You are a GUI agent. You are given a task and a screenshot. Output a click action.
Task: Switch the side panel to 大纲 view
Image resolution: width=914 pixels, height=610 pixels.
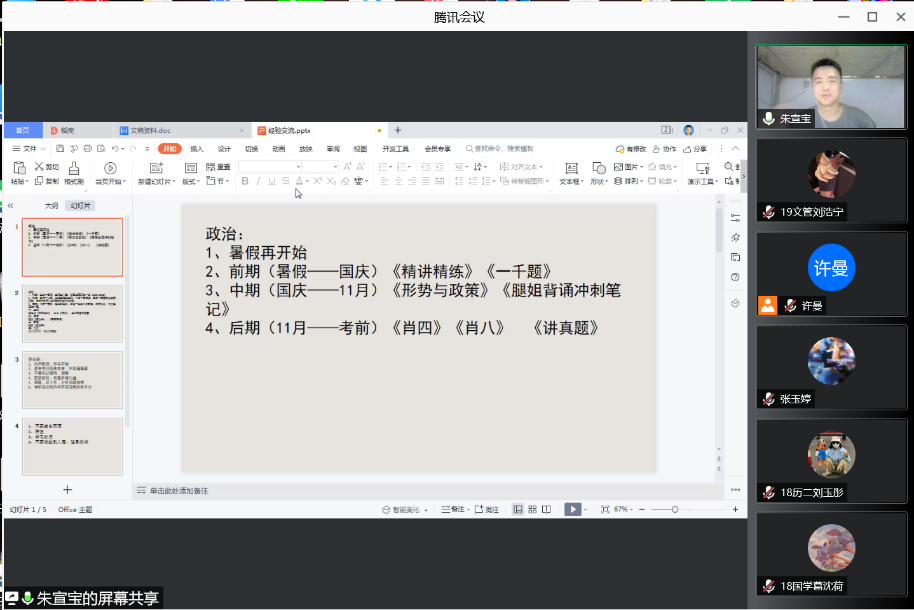click(50, 205)
